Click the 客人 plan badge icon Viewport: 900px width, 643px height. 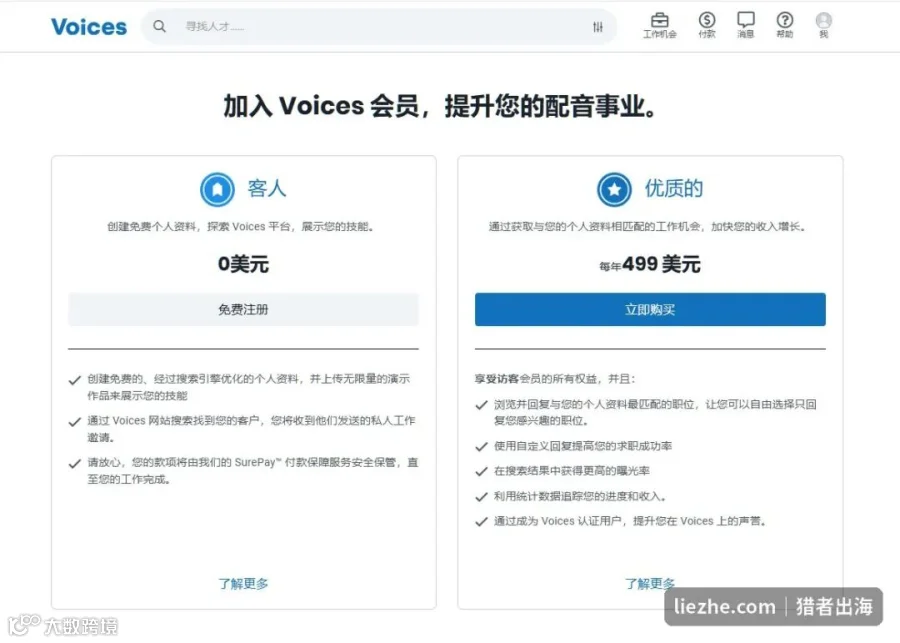coord(218,189)
